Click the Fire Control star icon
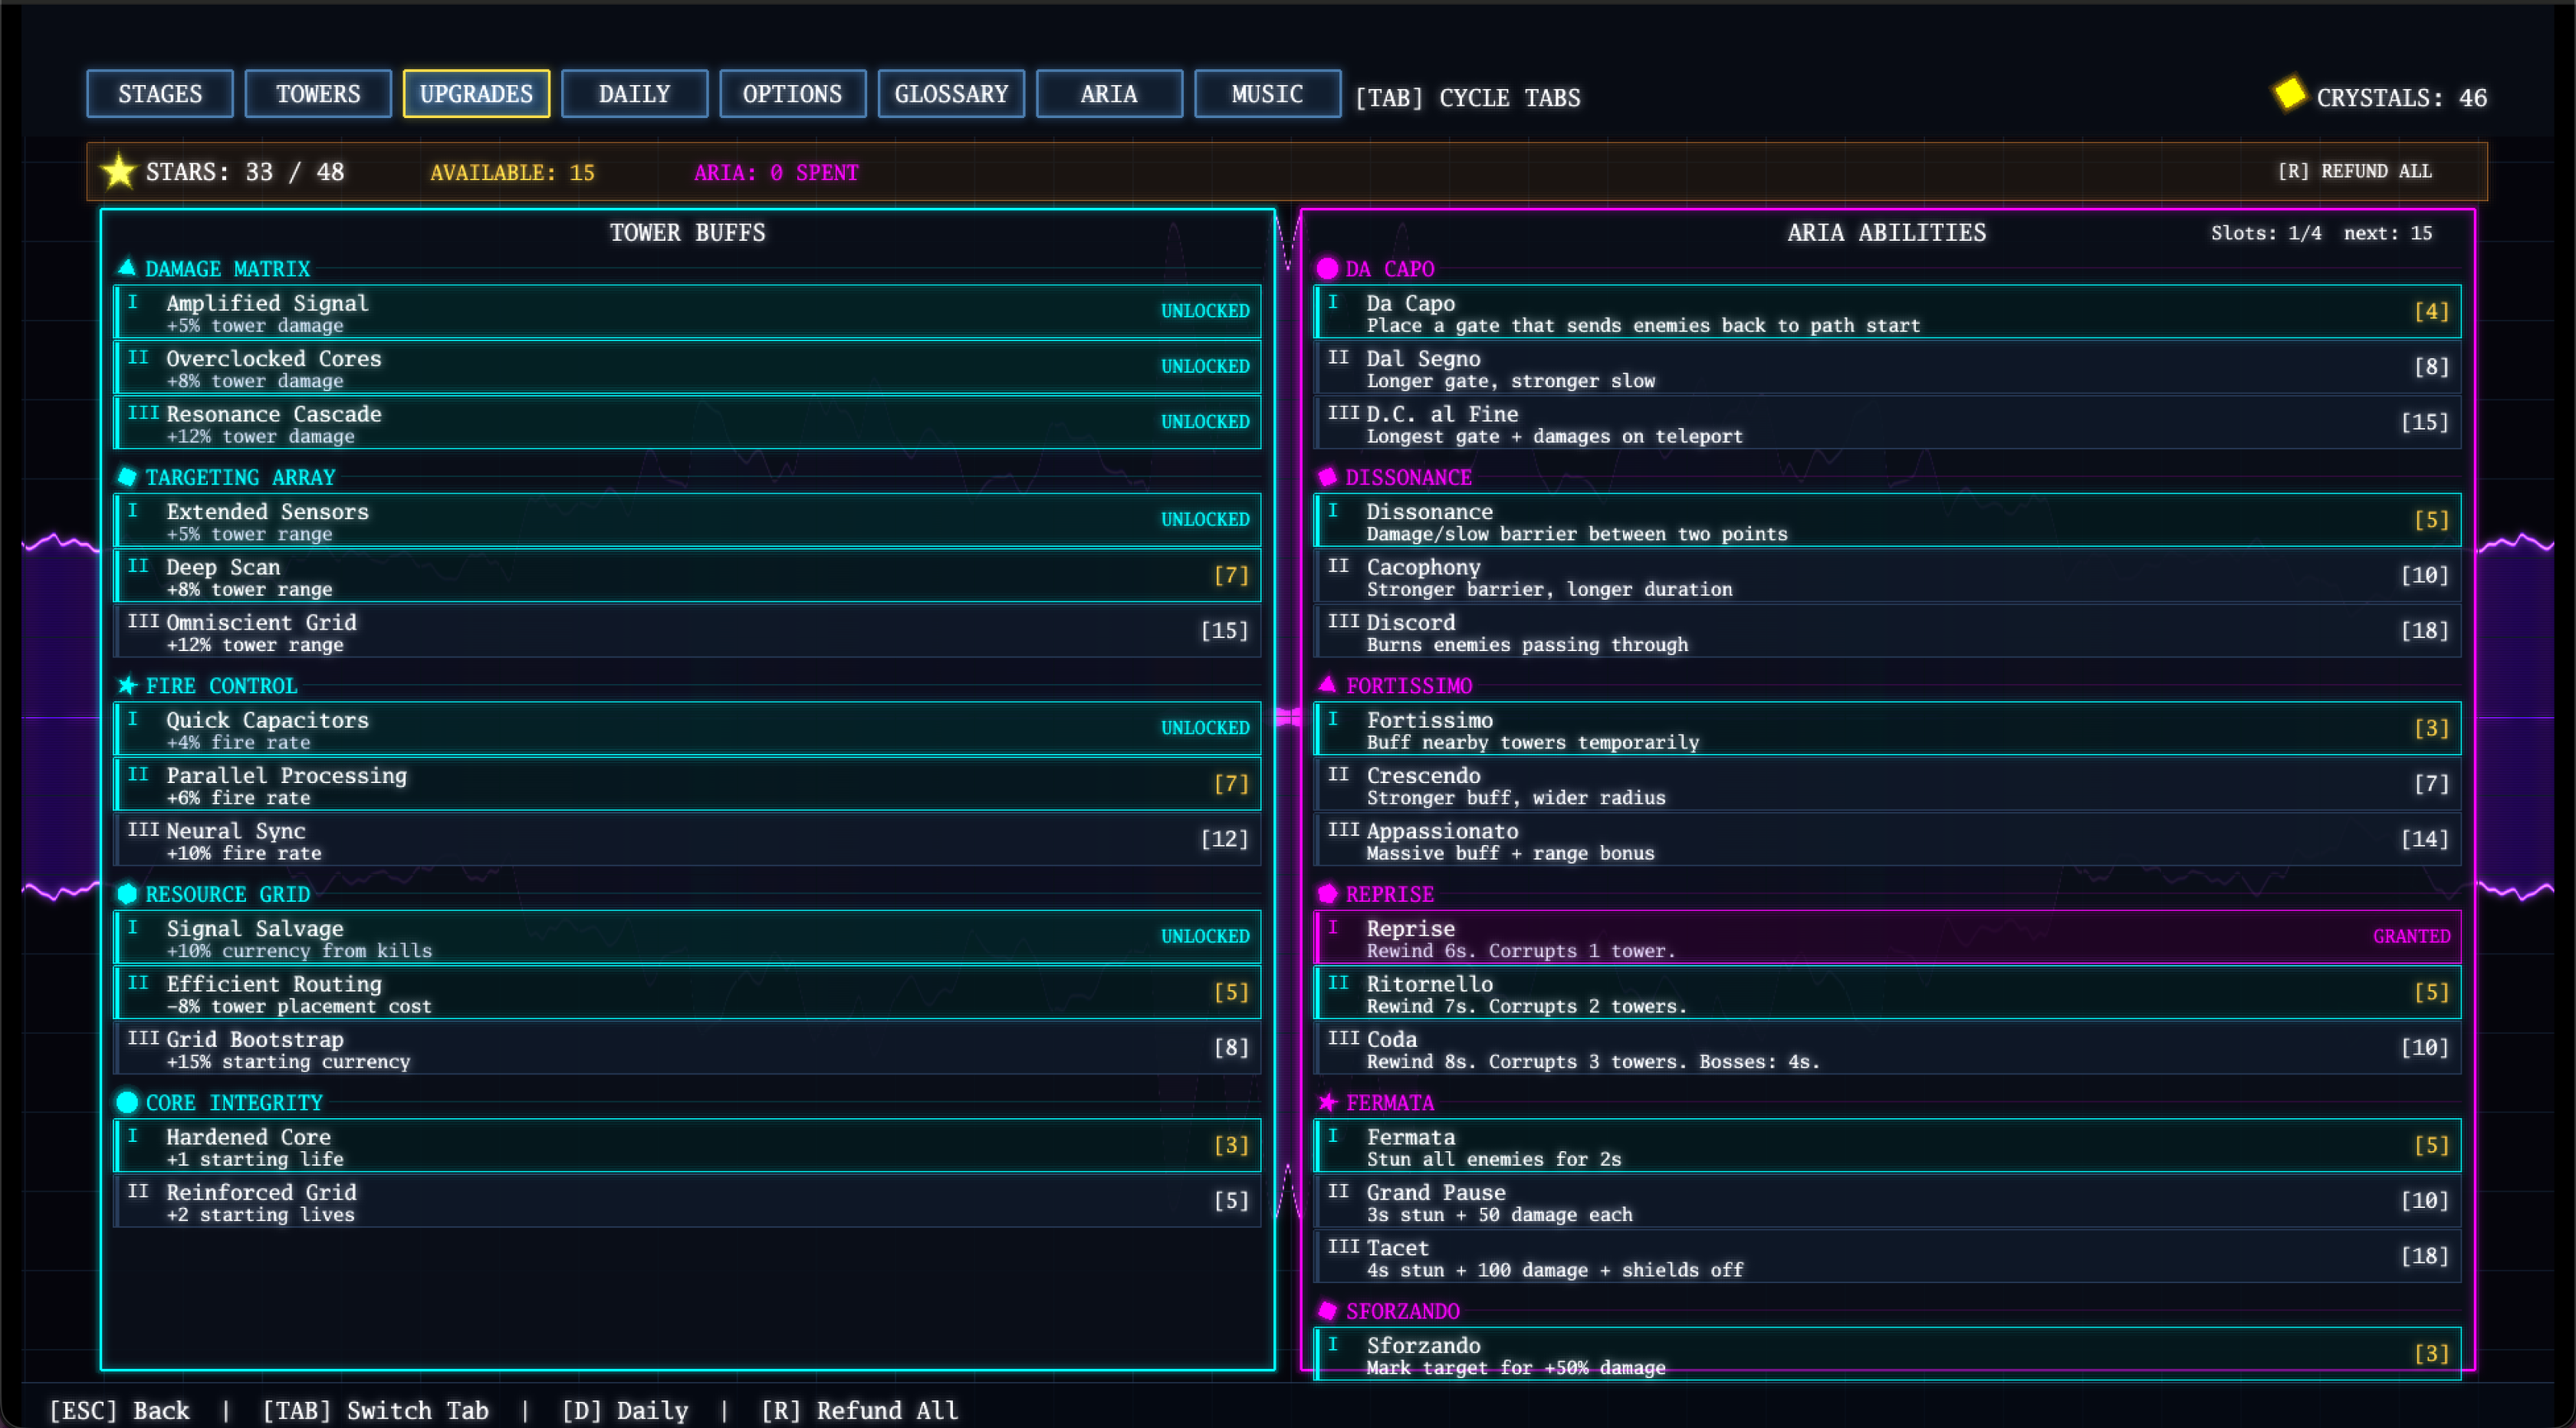This screenshot has width=2576, height=1428. (127, 685)
